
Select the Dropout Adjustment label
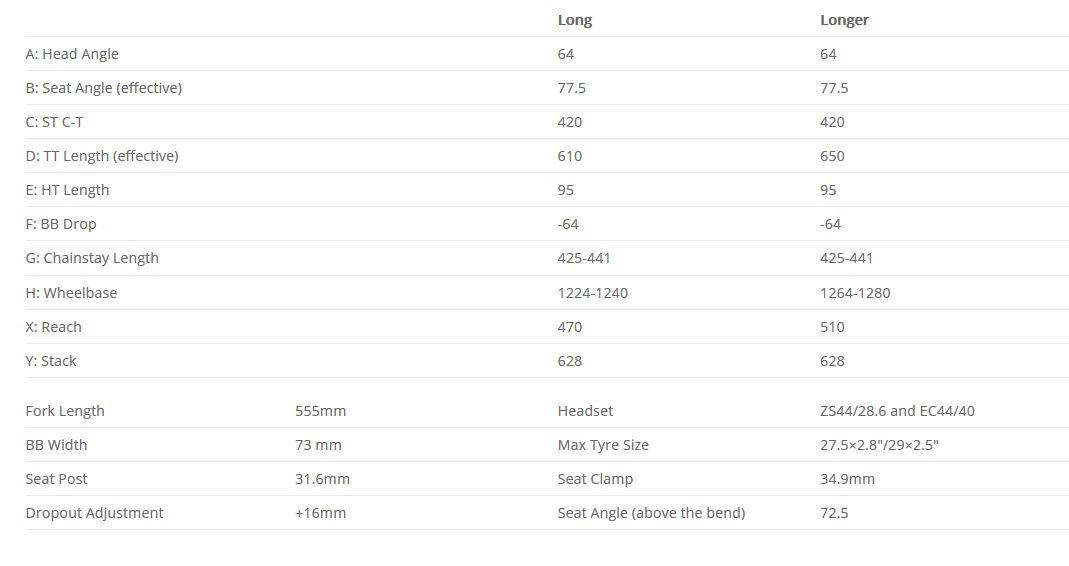[94, 513]
